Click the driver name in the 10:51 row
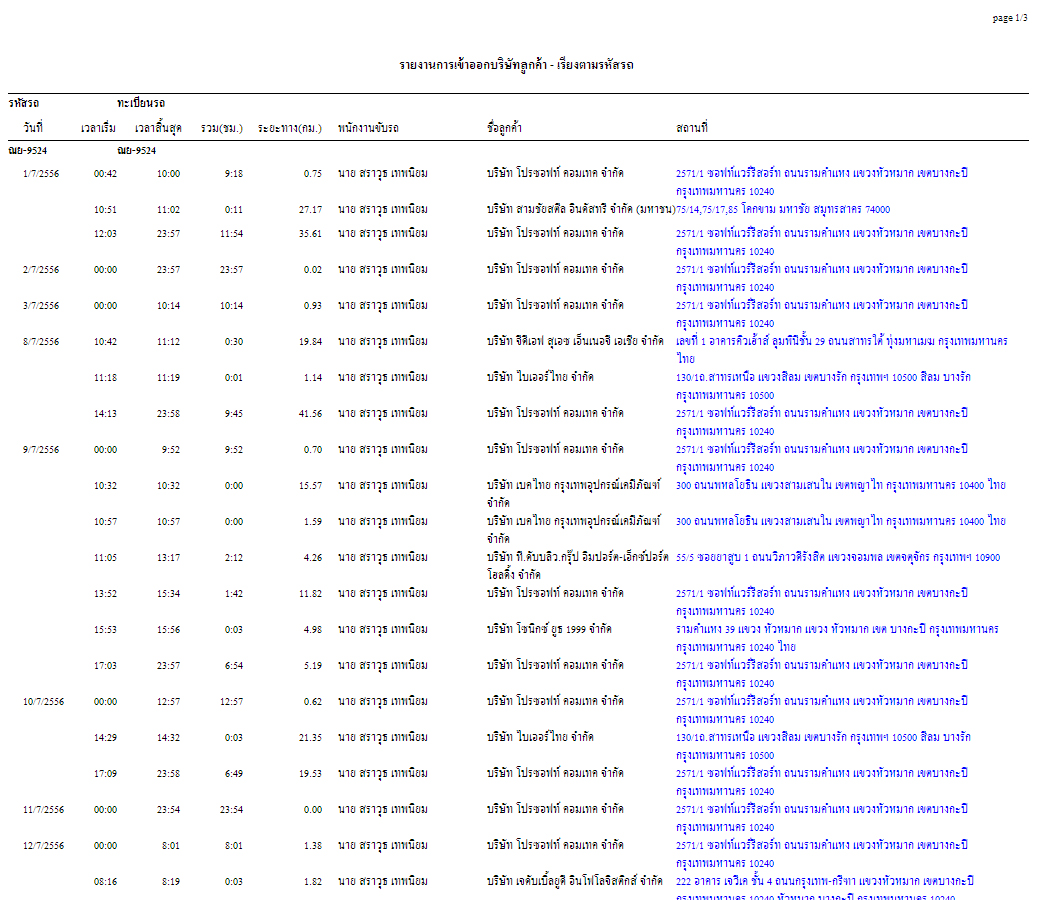The width and height of the screenshot is (1041, 900). (x=382, y=210)
